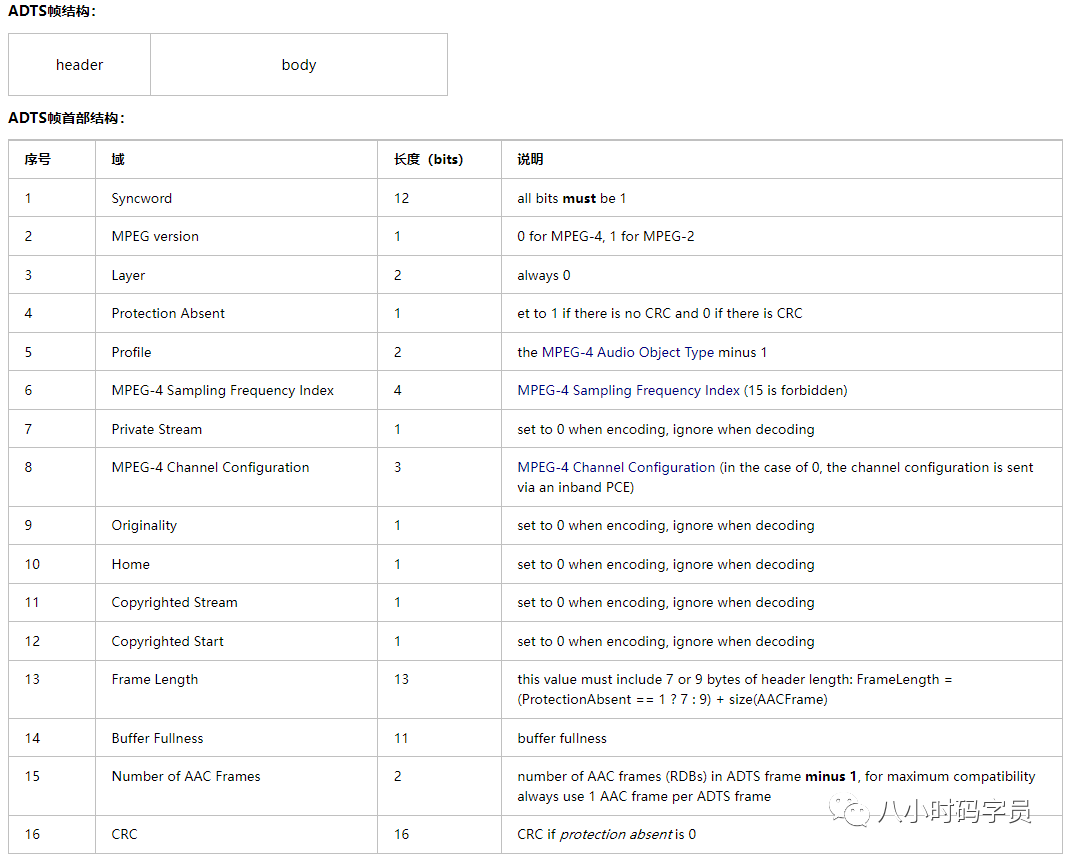The width and height of the screenshot is (1067, 858).
Task: Select the "Buffer Fullness" field name
Action: [157, 738]
